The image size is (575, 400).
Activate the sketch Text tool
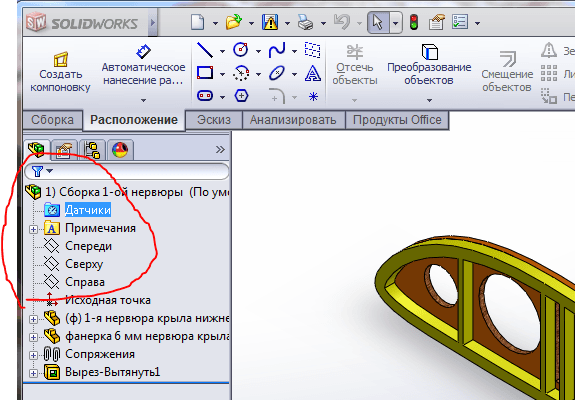coord(313,73)
